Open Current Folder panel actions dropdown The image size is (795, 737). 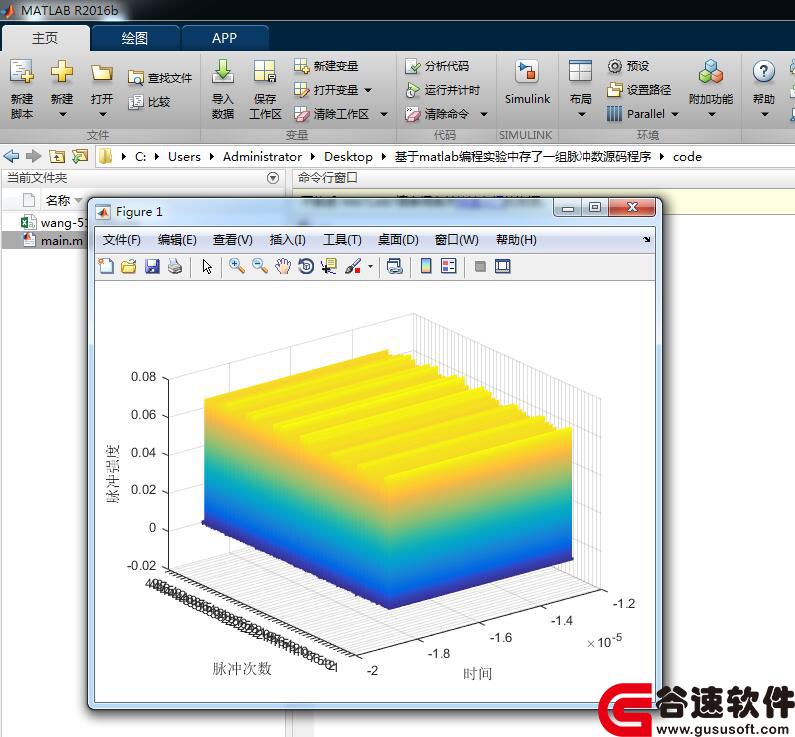point(273,178)
